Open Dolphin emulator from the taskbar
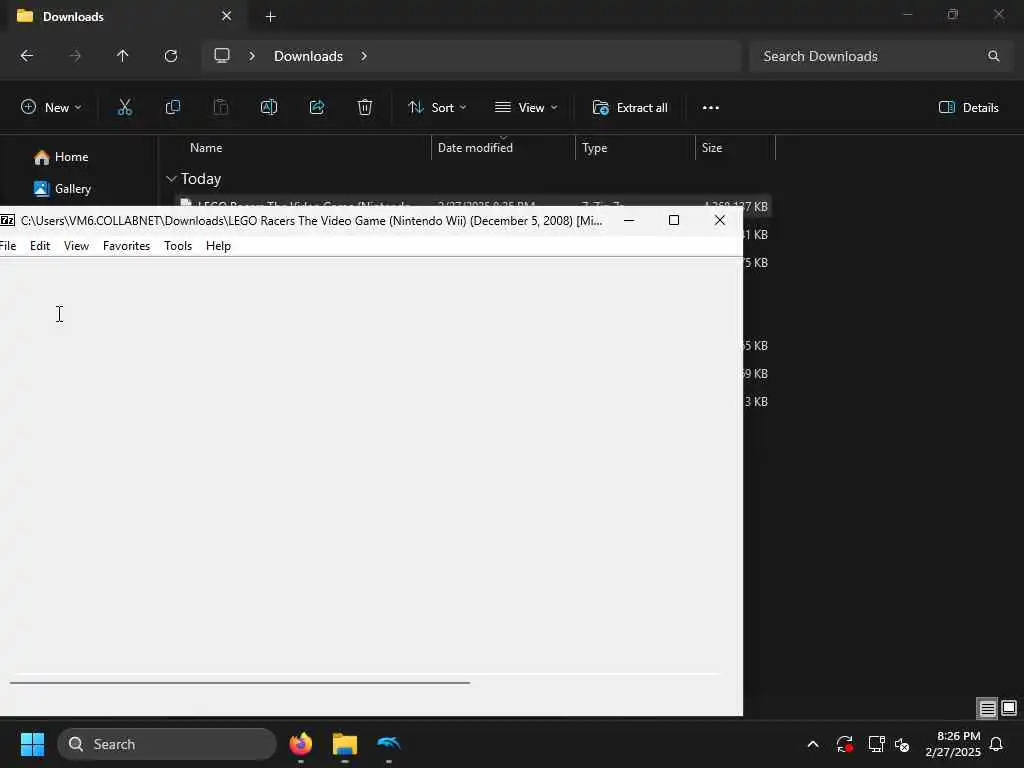The image size is (1024, 768). pos(389,744)
